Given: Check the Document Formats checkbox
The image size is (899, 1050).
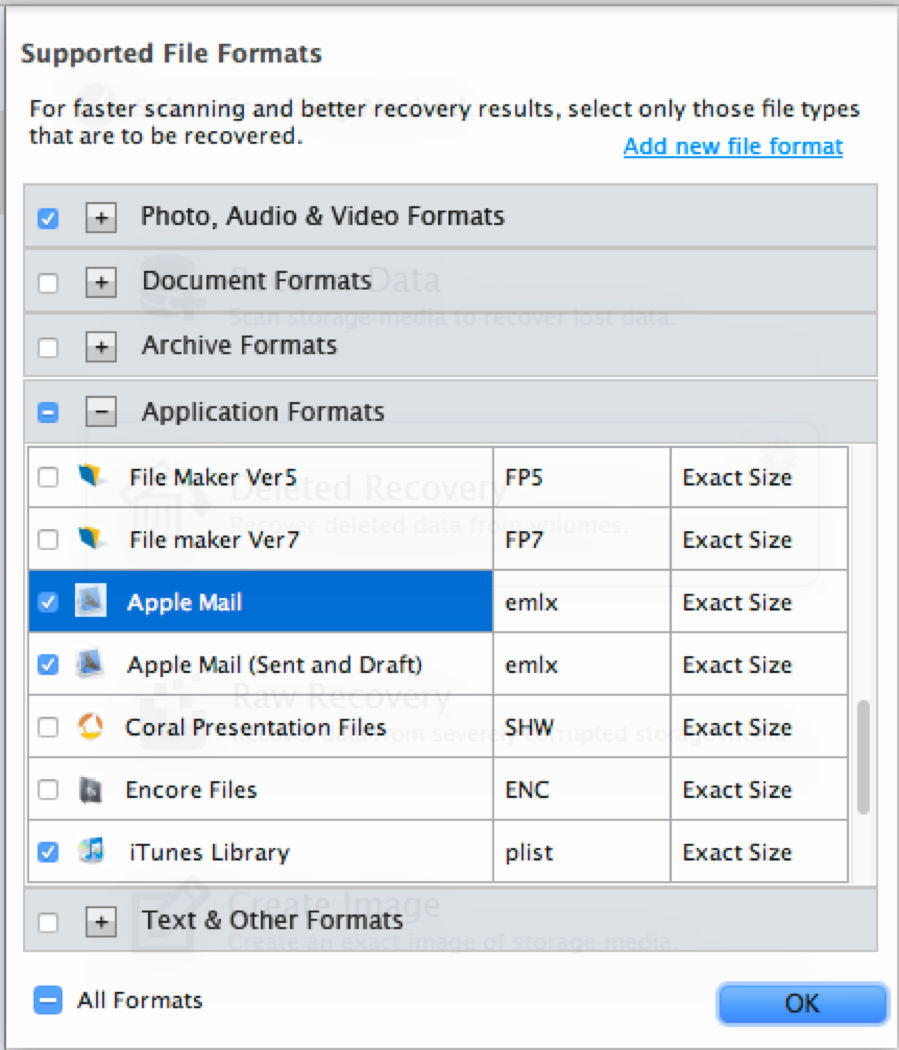Looking at the screenshot, I should 48,283.
